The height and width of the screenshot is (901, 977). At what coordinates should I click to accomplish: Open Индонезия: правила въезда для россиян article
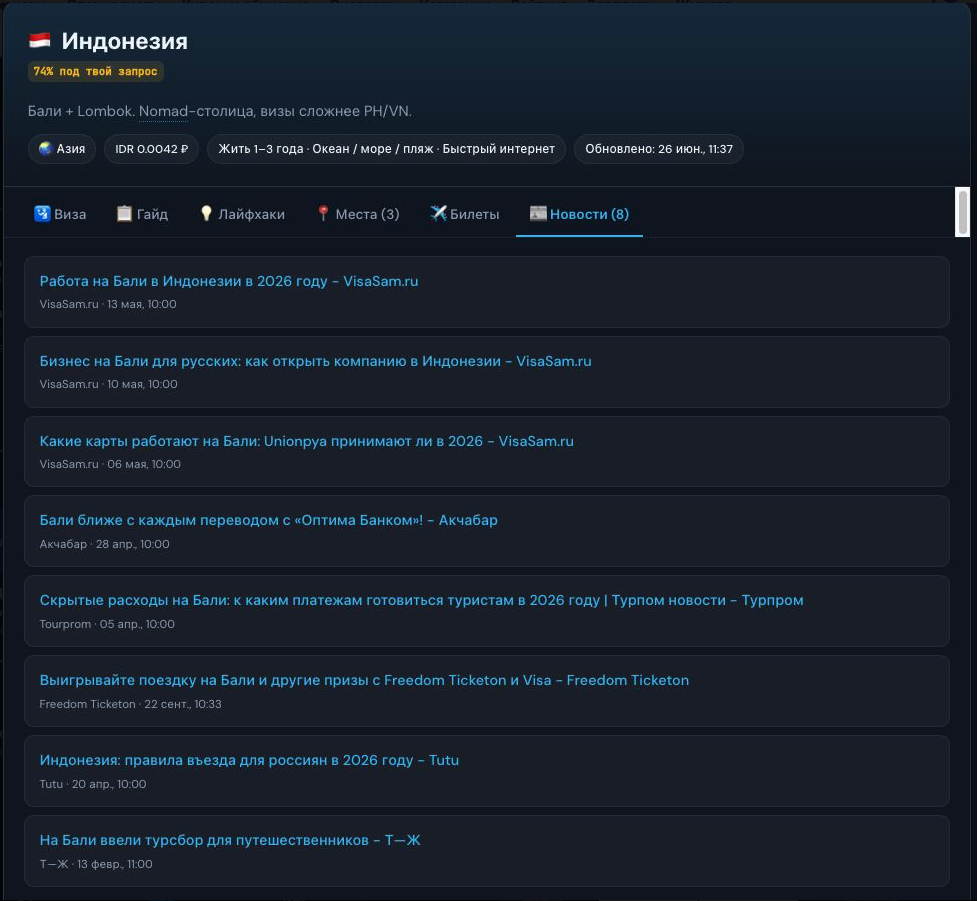click(249, 760)
